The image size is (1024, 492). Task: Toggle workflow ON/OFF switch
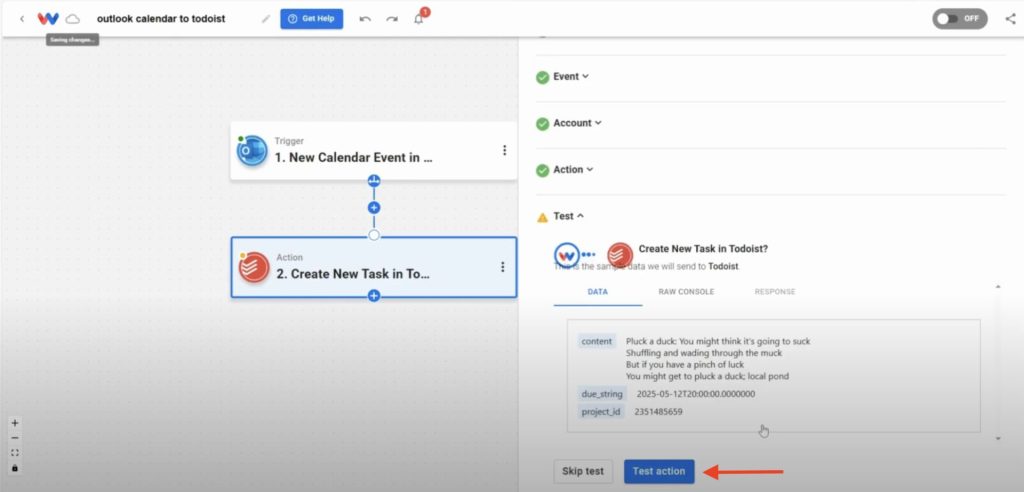coord(959,18)
